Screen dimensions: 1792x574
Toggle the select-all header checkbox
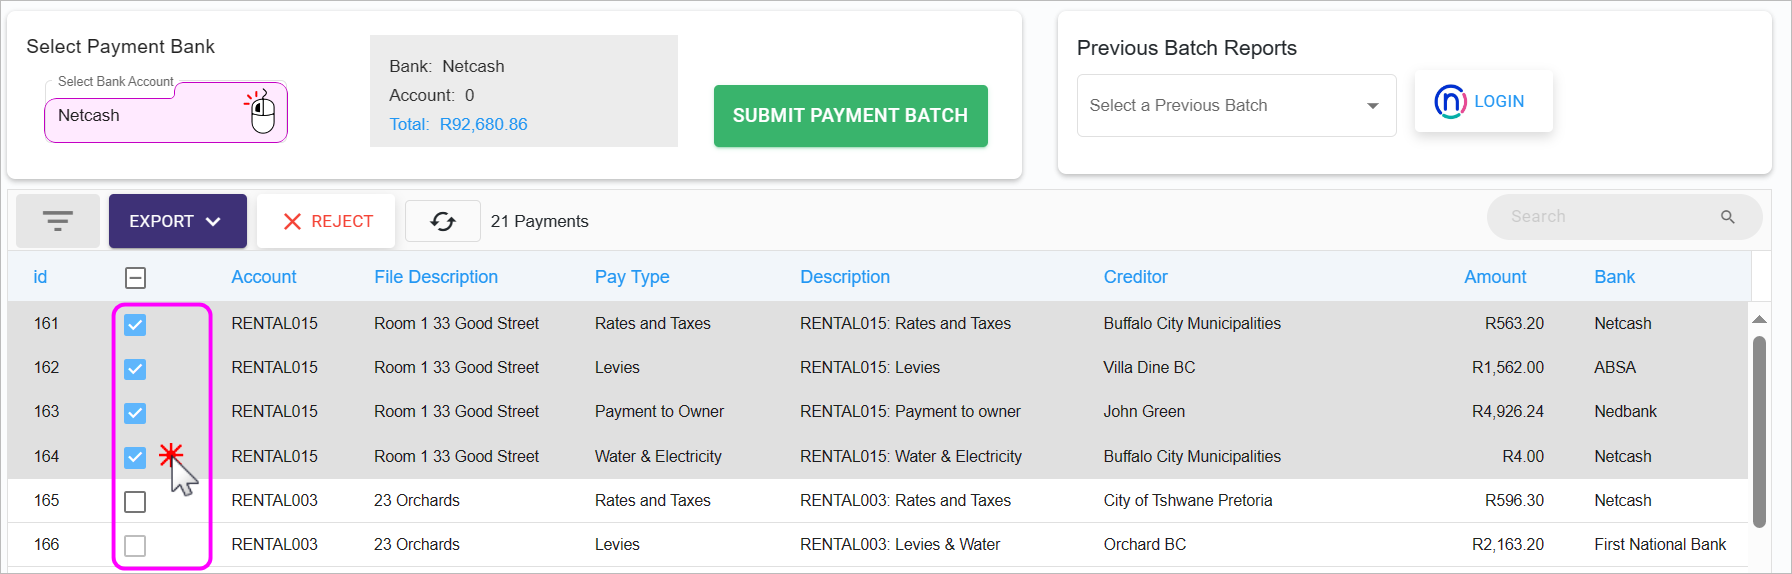click(x=136, y=278)
